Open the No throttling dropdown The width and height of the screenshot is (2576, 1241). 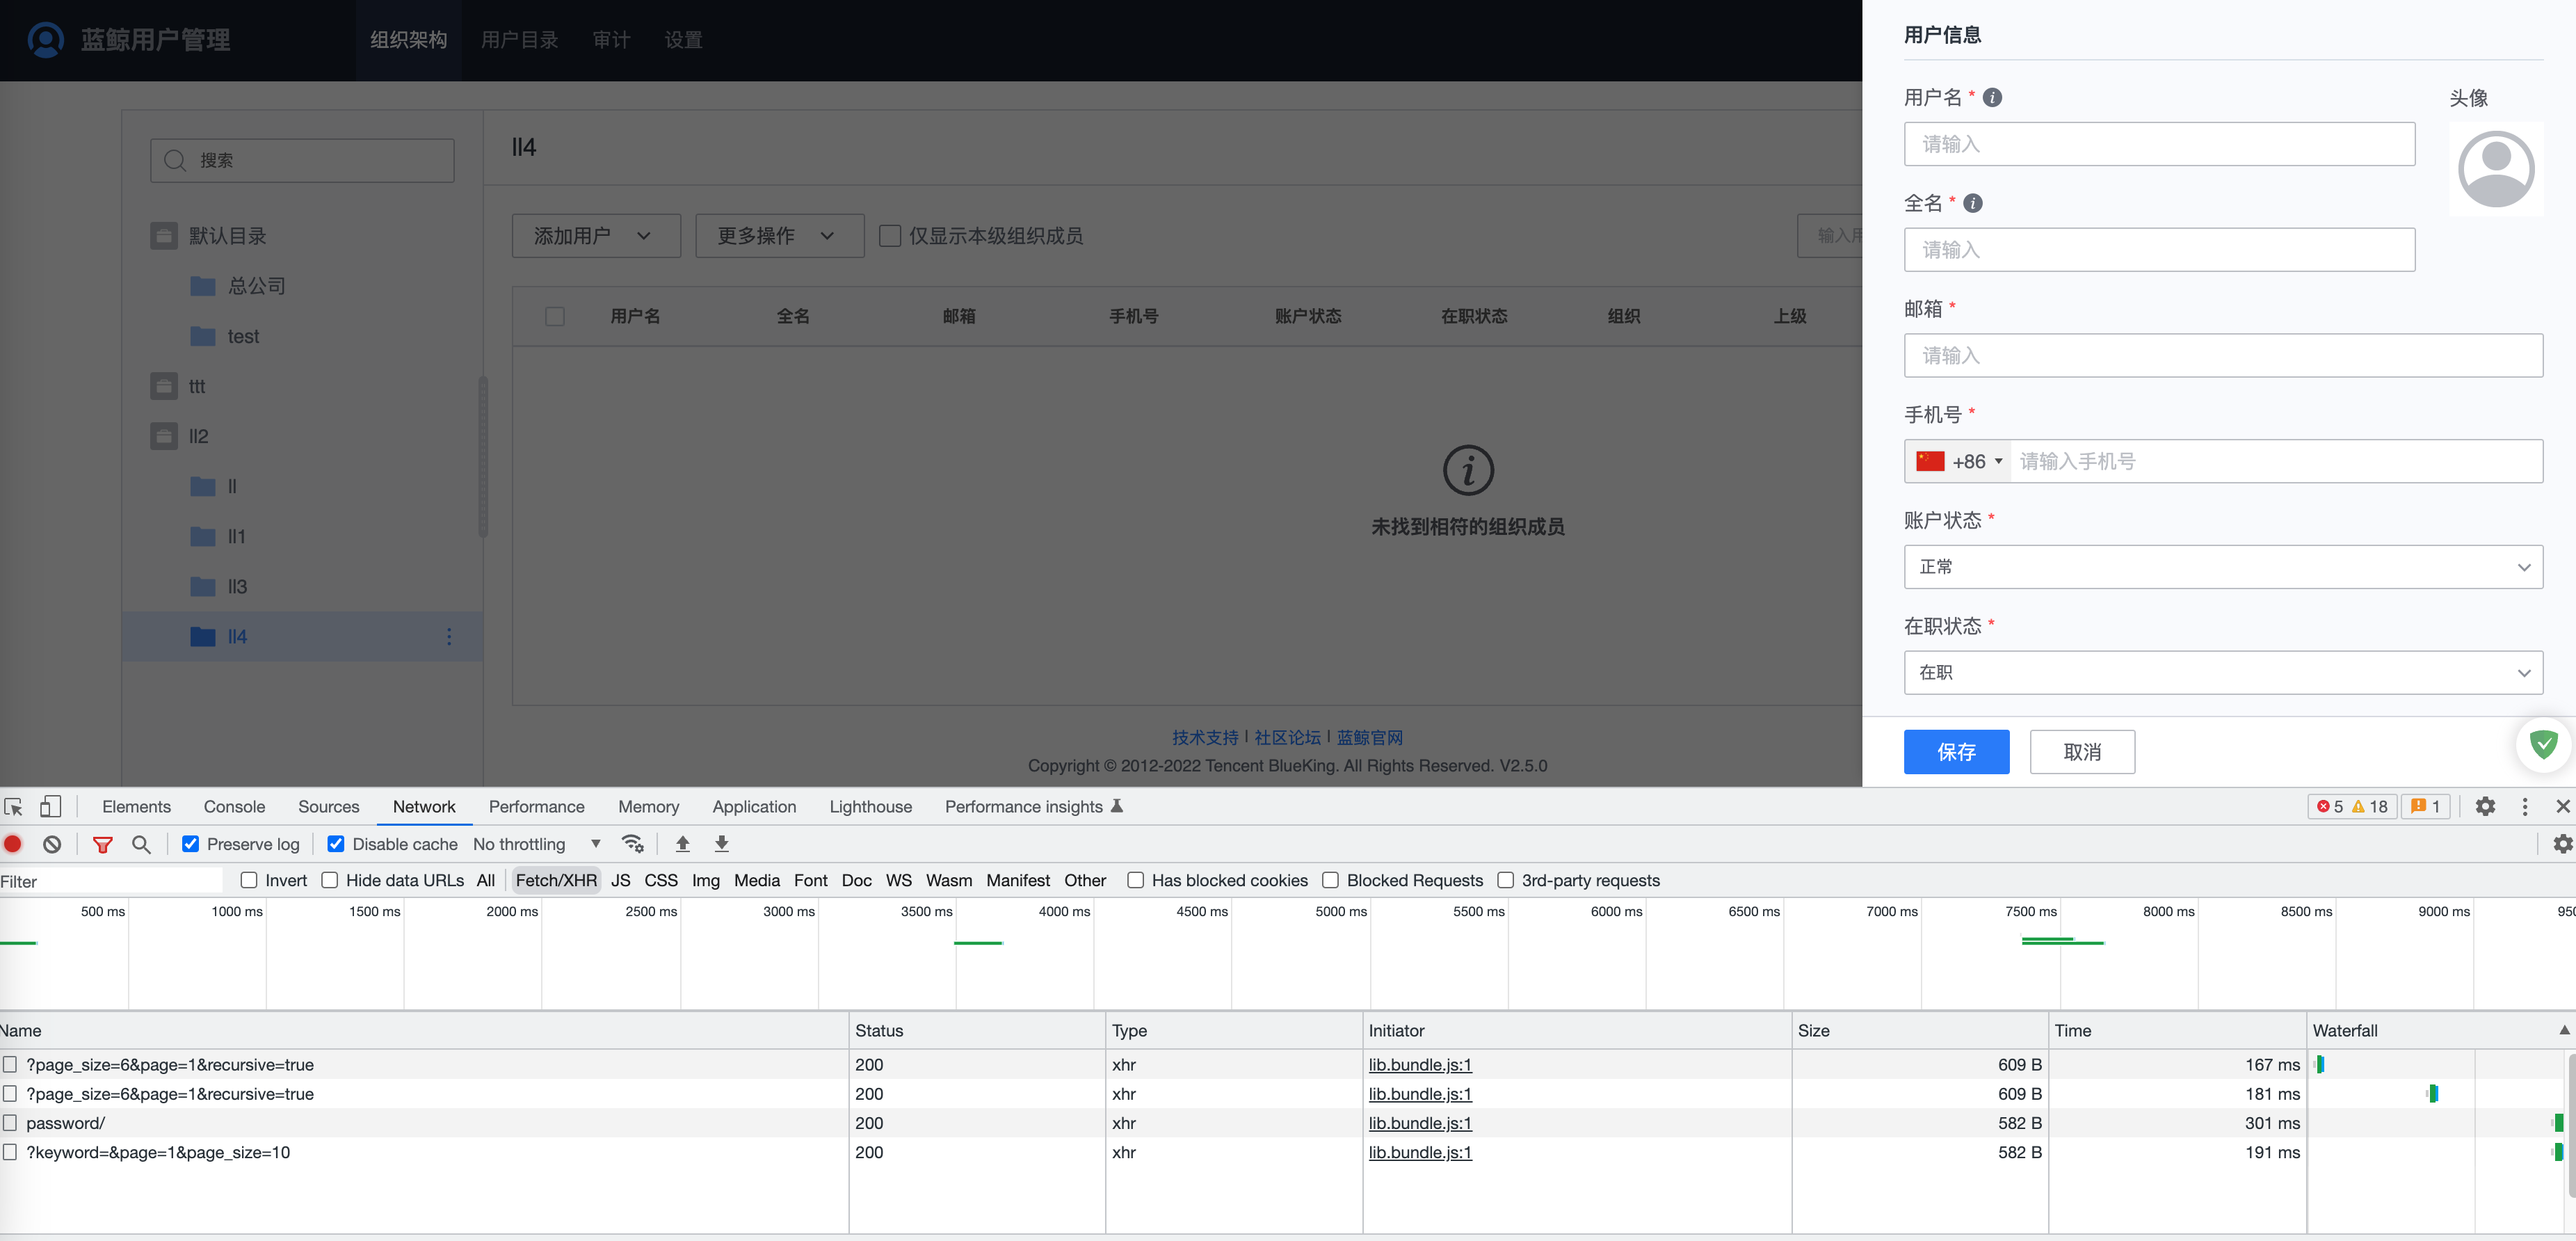537,844
